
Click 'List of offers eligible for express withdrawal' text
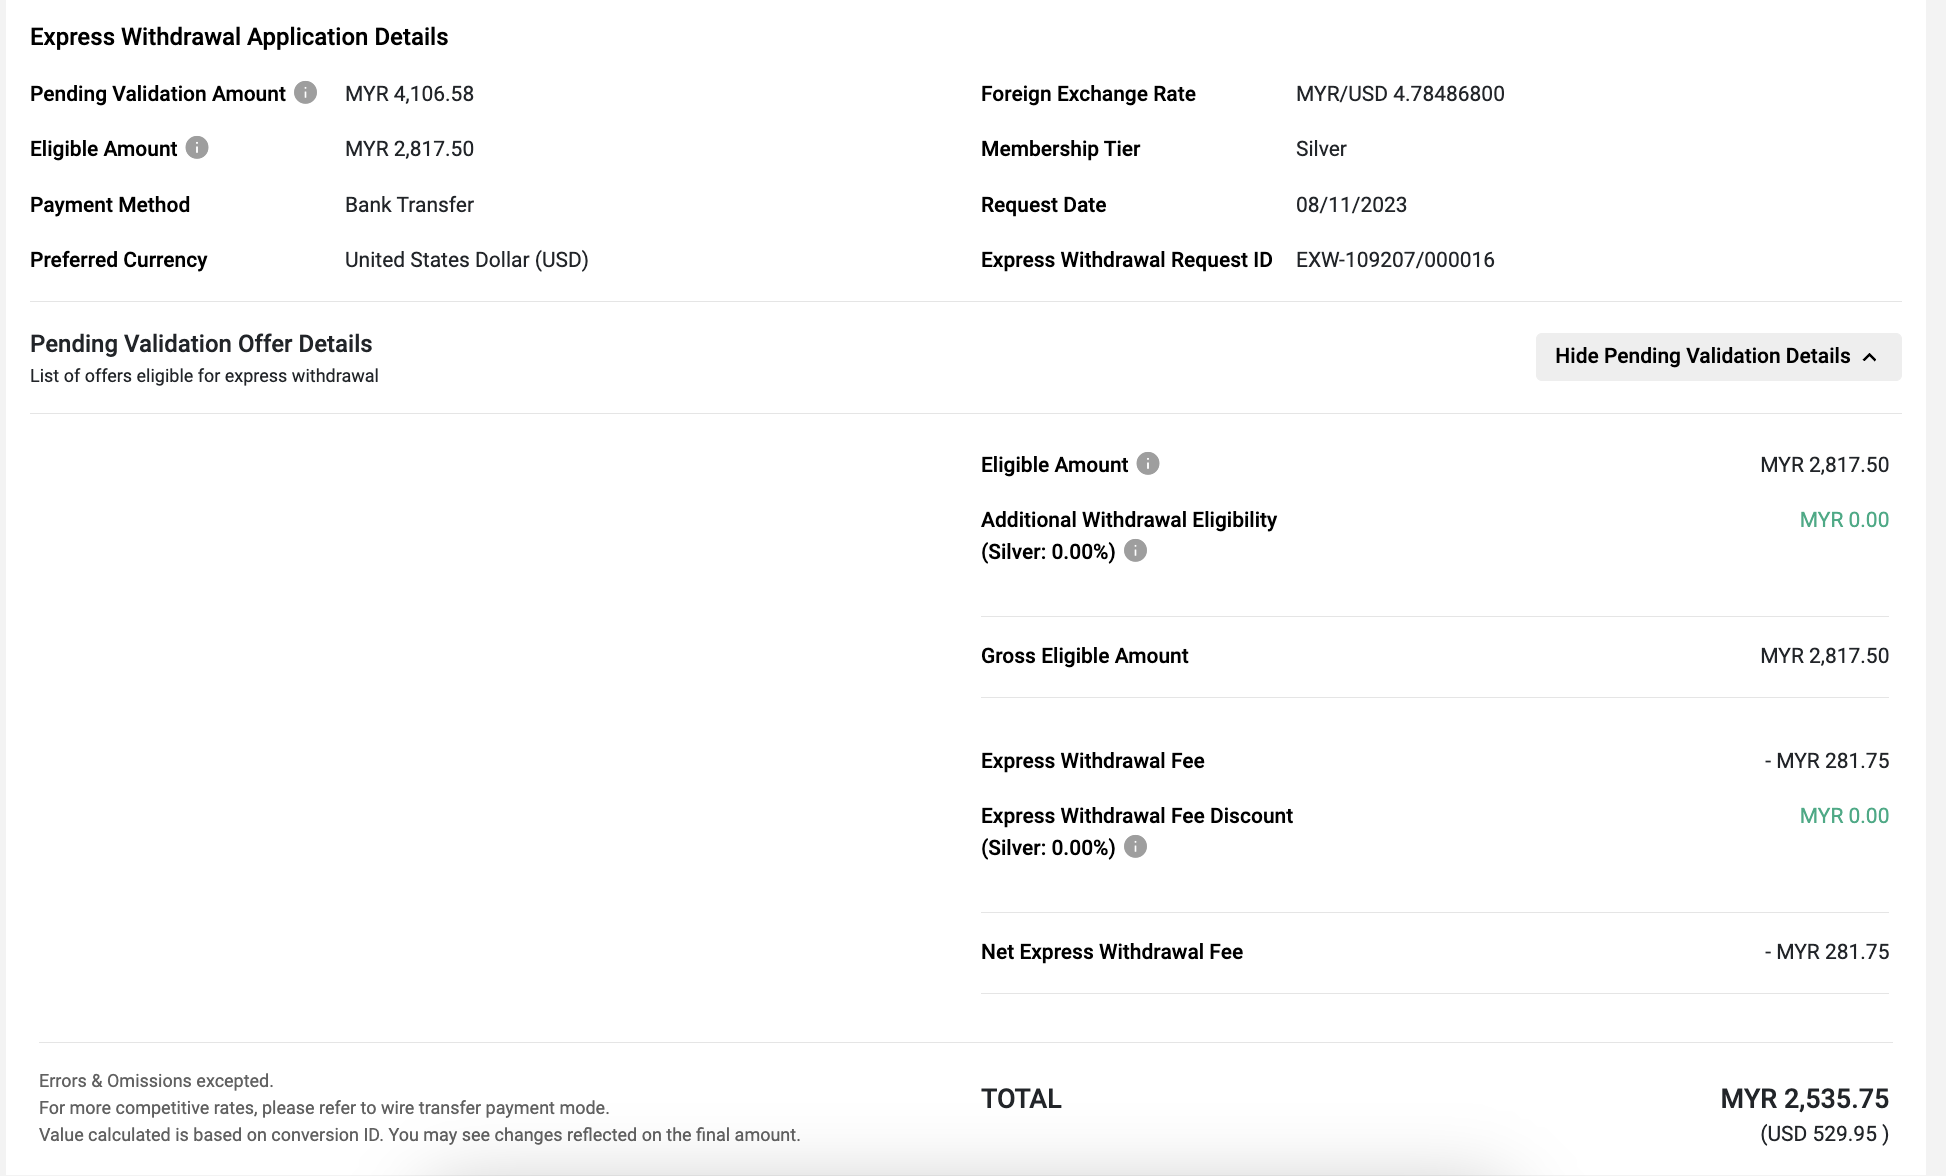pyautogui.click(x=204, y=376)
